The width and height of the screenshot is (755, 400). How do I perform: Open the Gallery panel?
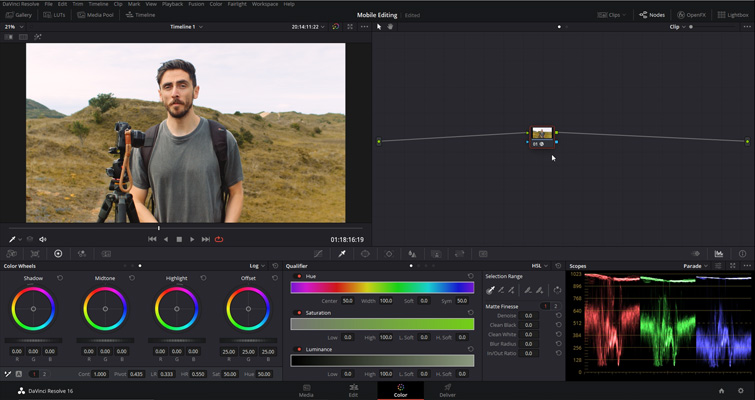19,15
